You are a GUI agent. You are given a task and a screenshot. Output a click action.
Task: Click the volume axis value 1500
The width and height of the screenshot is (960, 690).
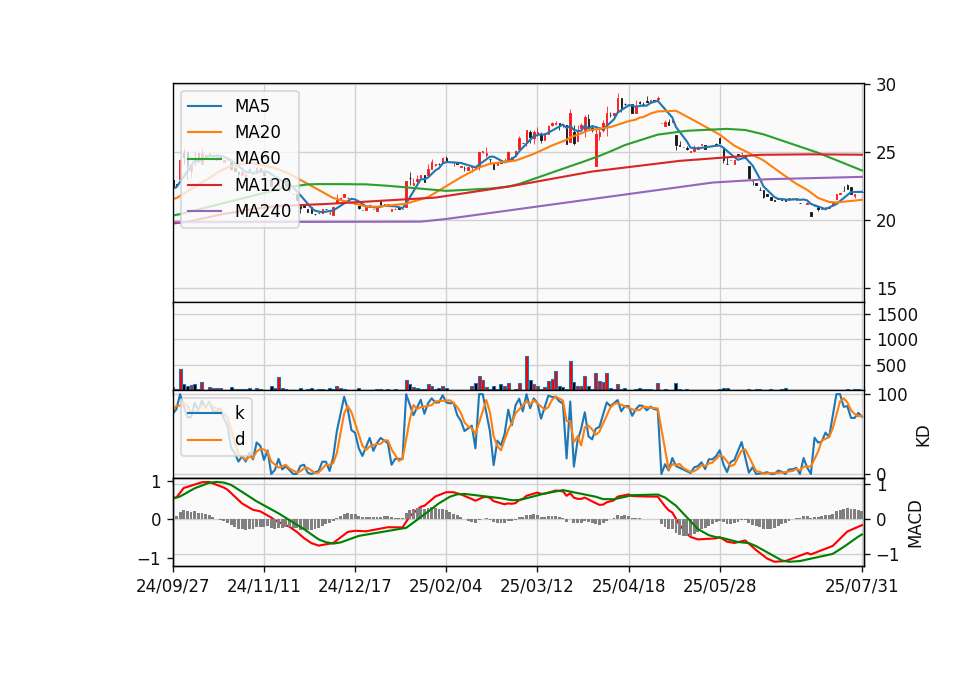(897, 315)
